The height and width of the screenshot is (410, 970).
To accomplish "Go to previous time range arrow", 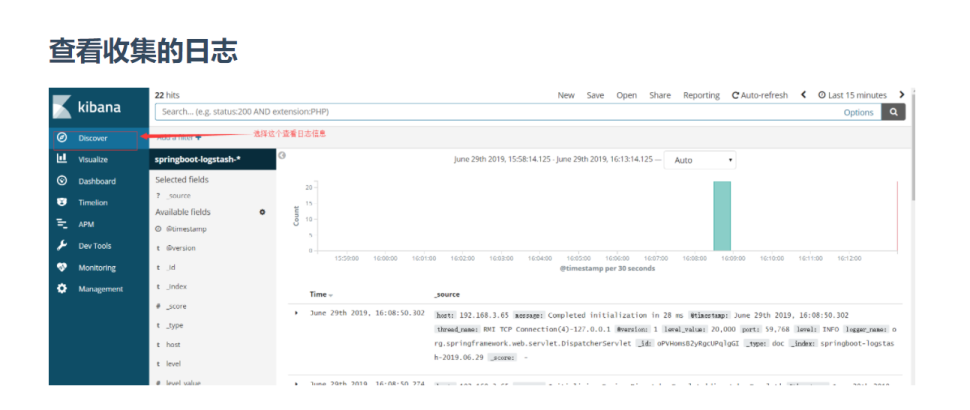I will click(x=803, y=95).
